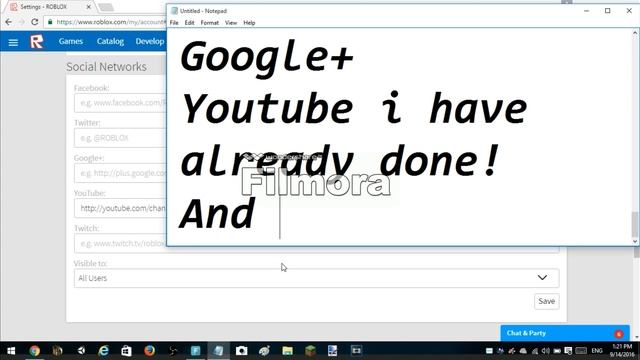The height and width of the screenshot is (360, 640).
Task: Click the Roblox logo in the navbar
Action: pyautogui.click(x=36, y=41)
